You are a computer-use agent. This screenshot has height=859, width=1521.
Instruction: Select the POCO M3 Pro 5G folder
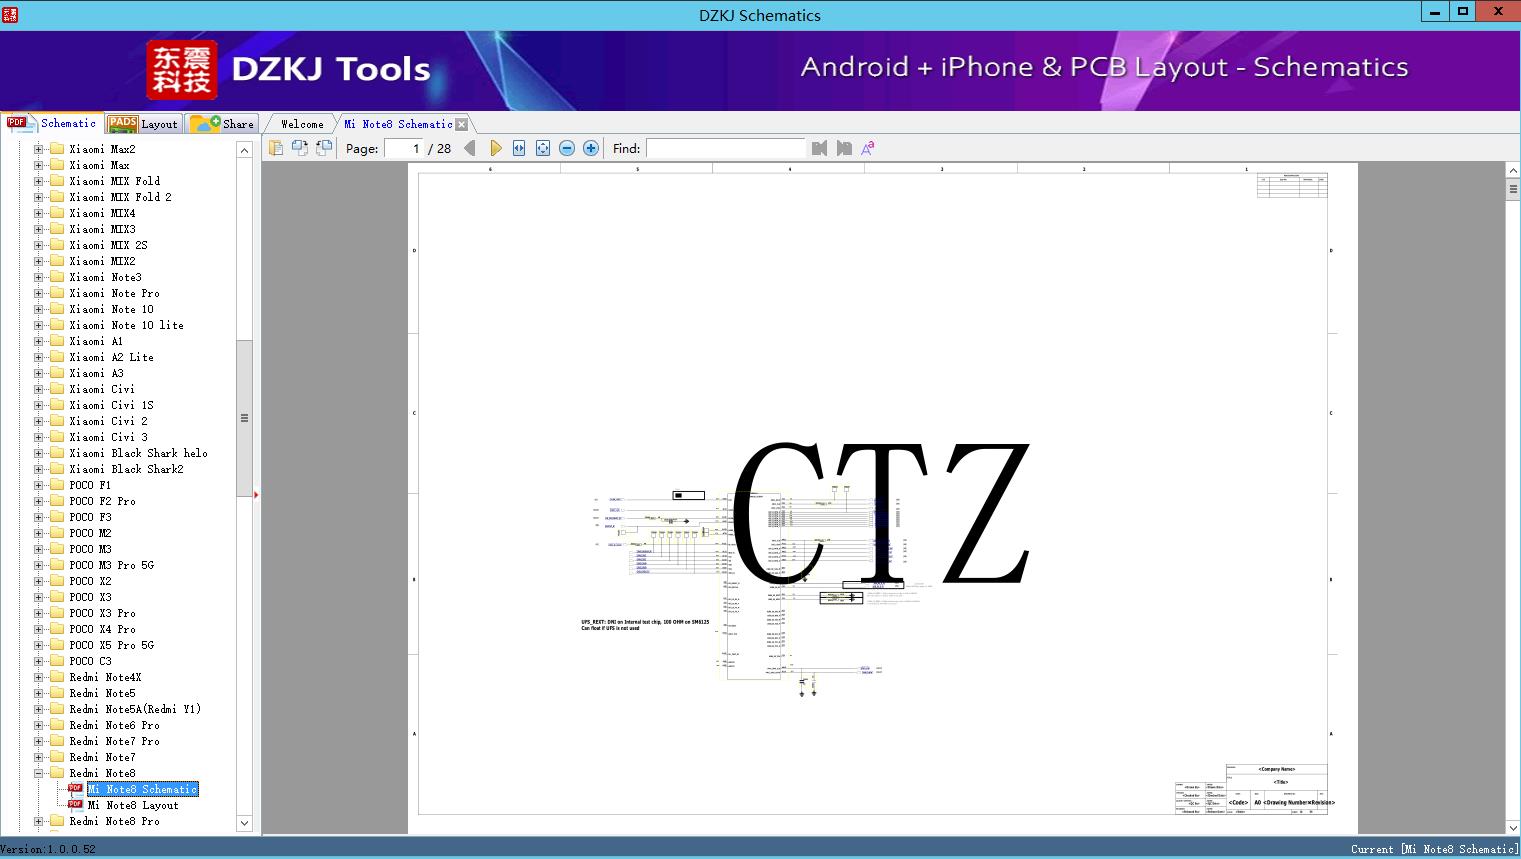click(111, 565)
